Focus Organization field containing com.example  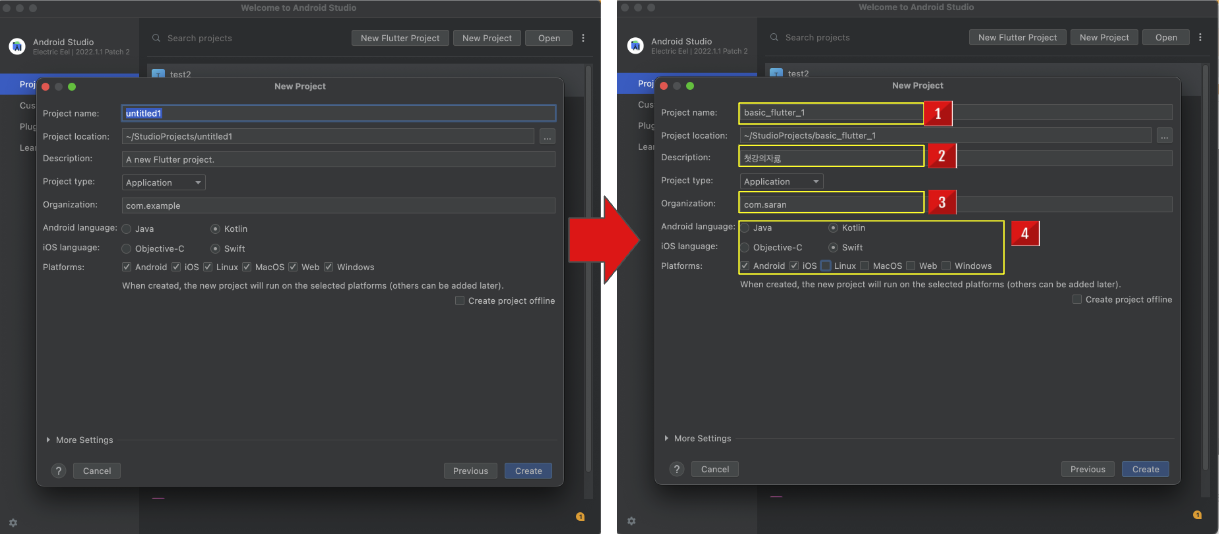click(339, 206)
